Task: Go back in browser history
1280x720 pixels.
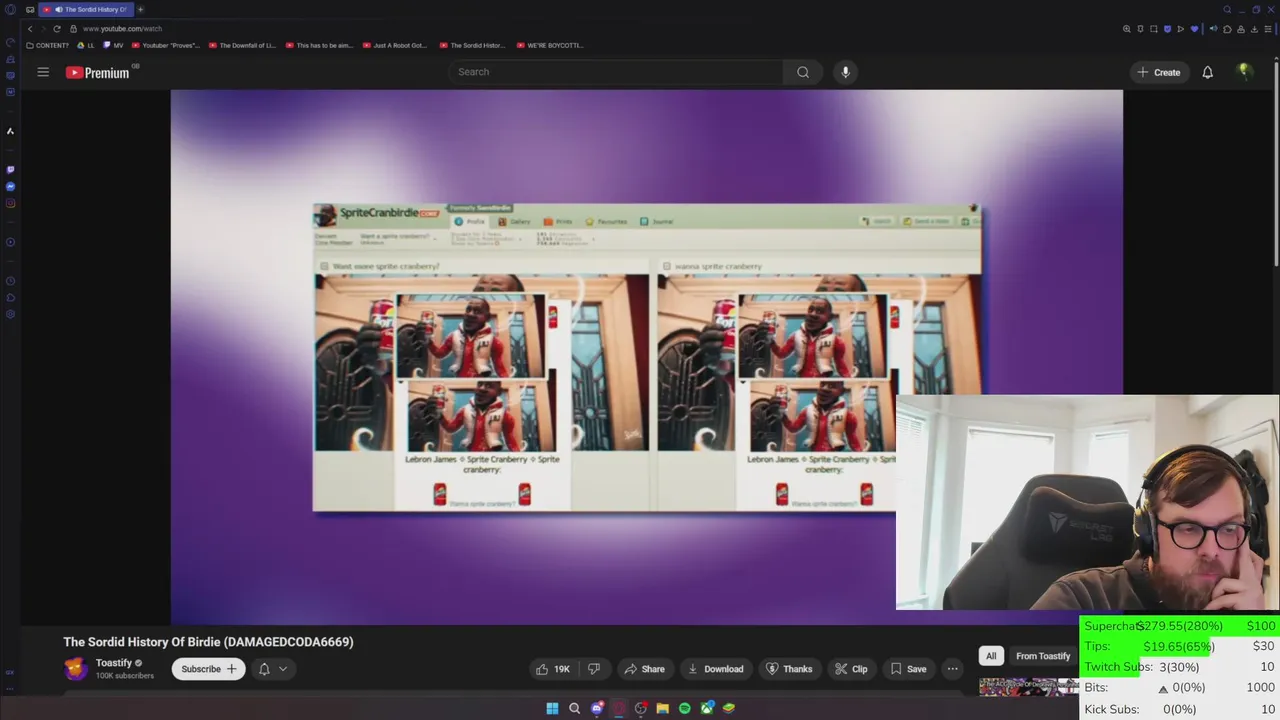Action: tap(30, 29)
